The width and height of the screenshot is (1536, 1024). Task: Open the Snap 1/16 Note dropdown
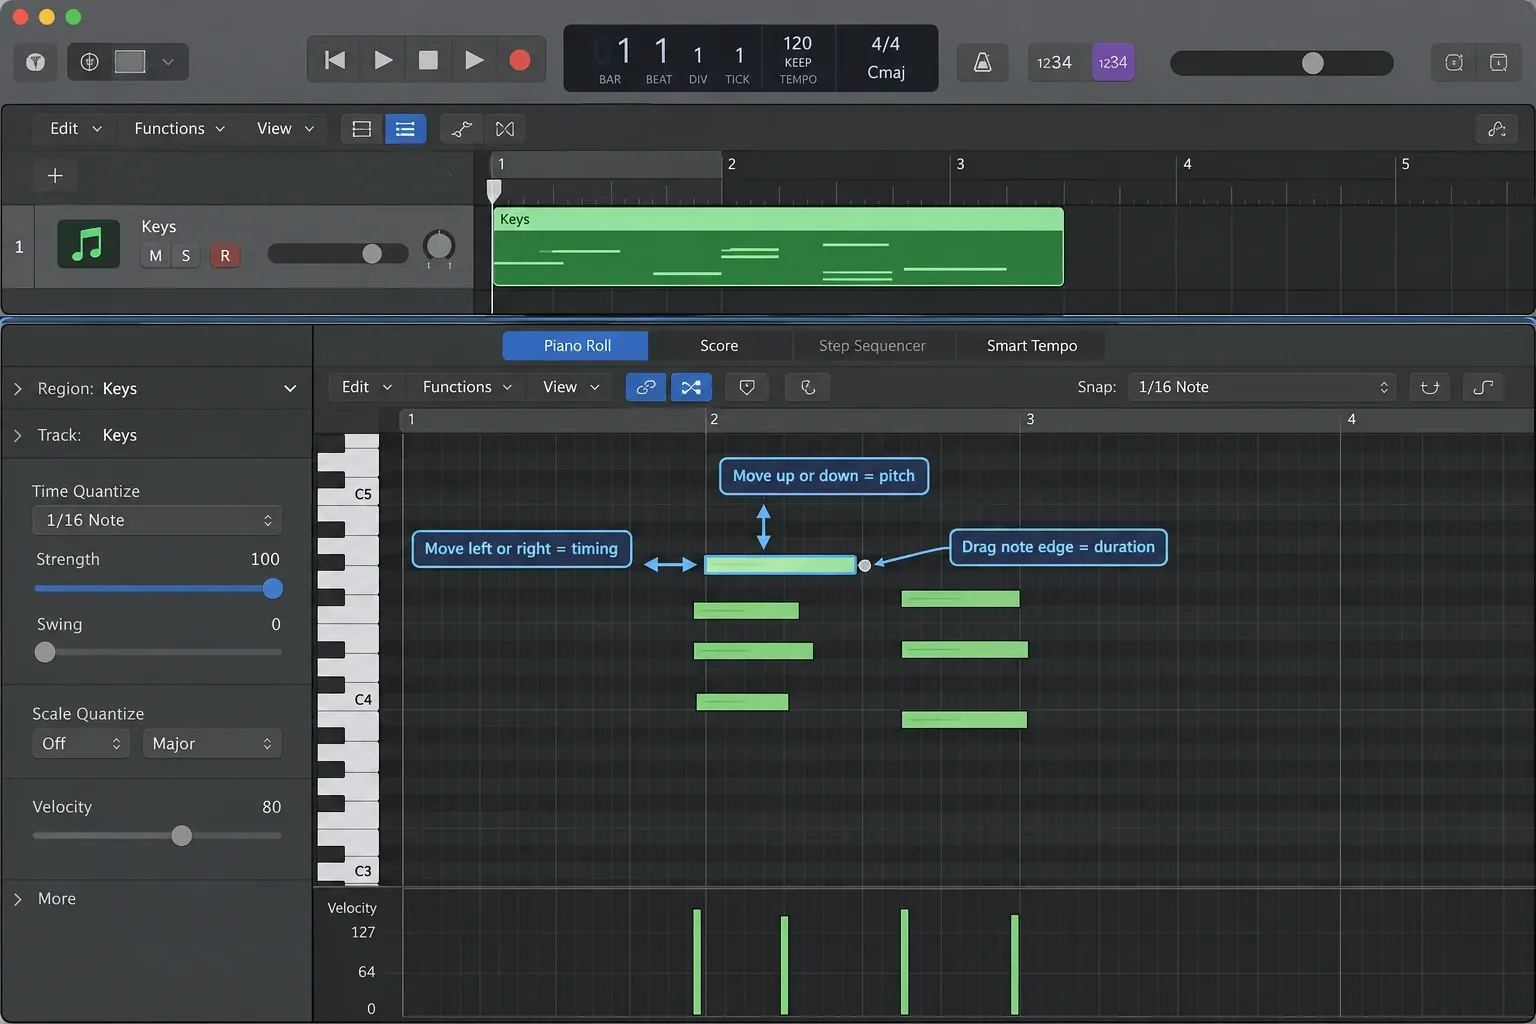point(1262,387)
